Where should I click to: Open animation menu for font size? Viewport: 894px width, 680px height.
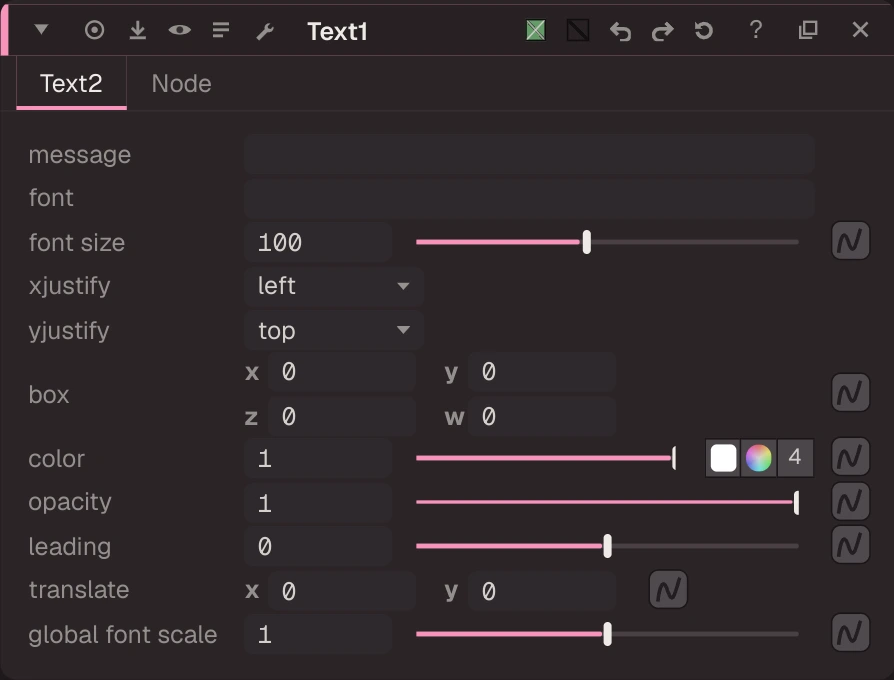click(x=850, y=241)
